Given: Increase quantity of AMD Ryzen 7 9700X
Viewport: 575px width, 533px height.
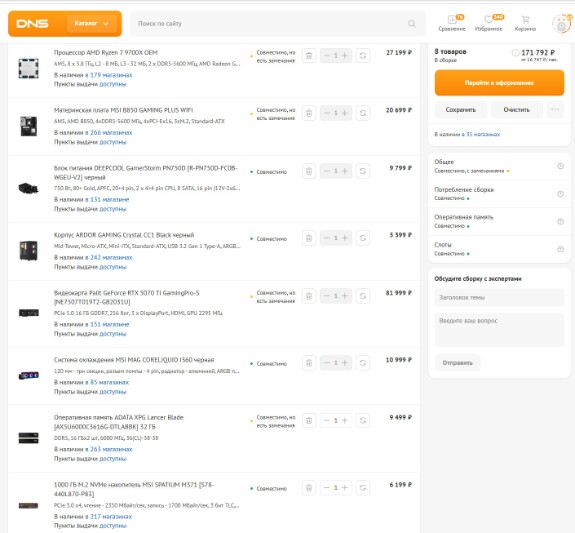Looking at the screenshot, I should [x=345, y=55].
